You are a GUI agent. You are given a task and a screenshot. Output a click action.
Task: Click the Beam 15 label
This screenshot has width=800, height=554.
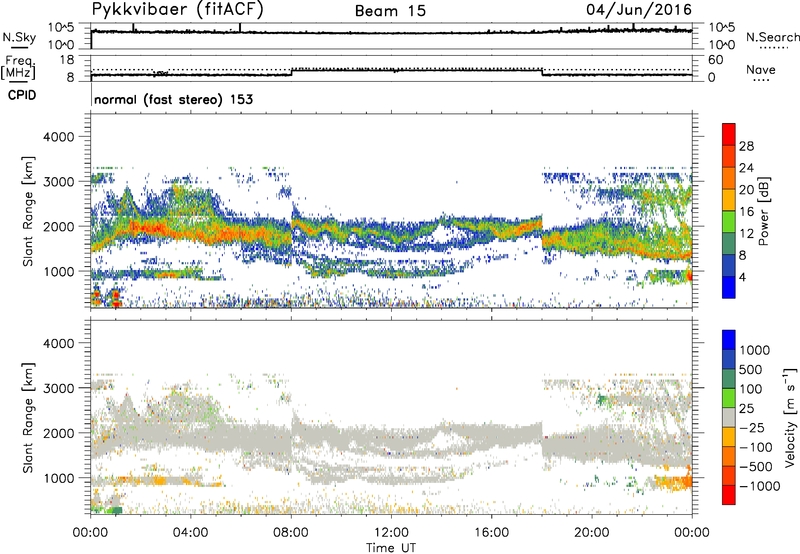[390, 11]
